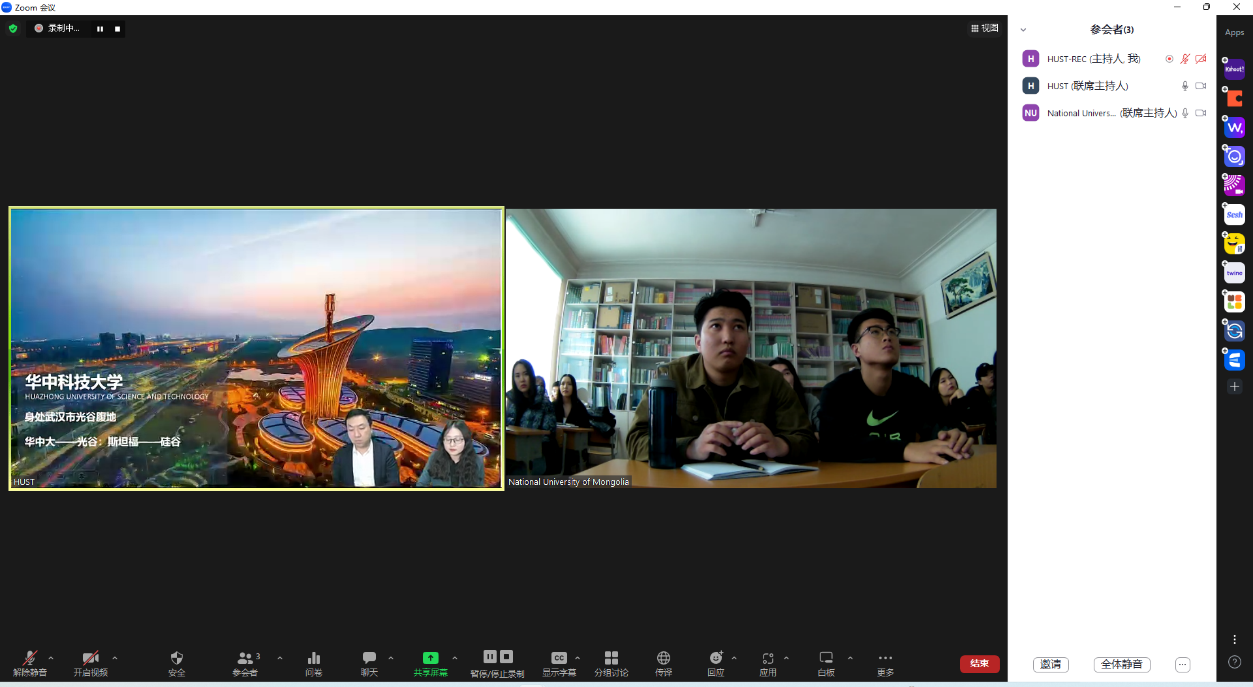This screenshot has width=1253, height=687.
Task: Toggle disabled camera on HUST-REC row
Action: (1201, 59)
